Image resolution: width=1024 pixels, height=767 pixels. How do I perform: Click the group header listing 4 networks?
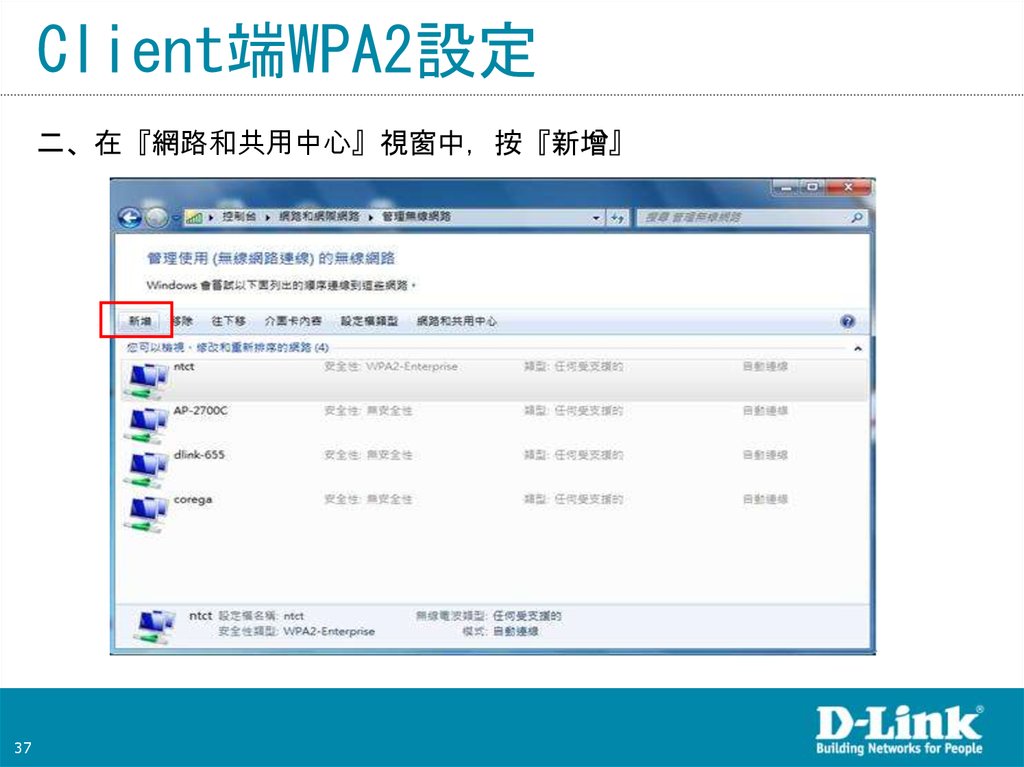pos(228,348)
